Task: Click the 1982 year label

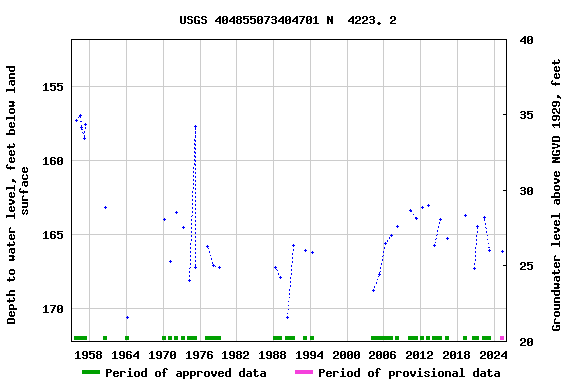Action: (x=235, y=355)
